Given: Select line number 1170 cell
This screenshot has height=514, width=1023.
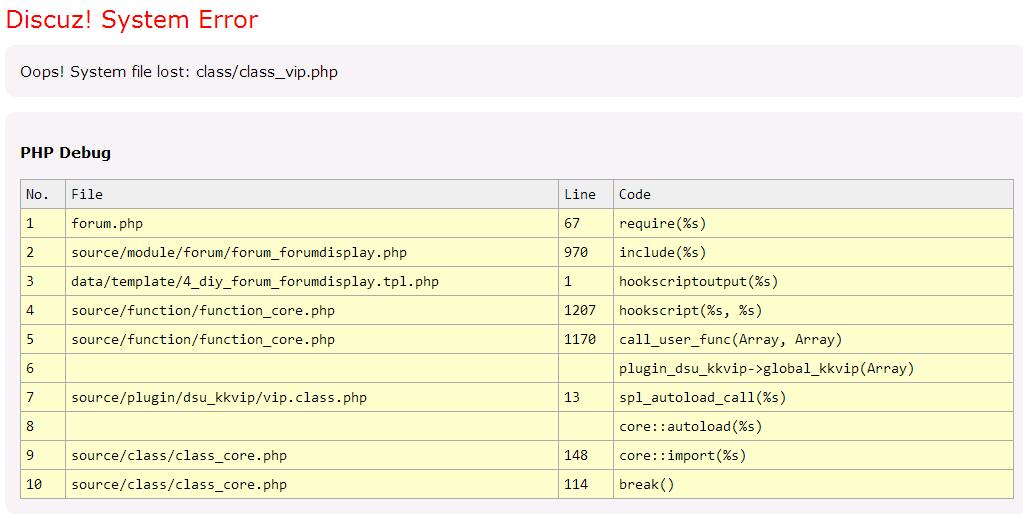Looking at the screenshot, I should click(586, 340).
